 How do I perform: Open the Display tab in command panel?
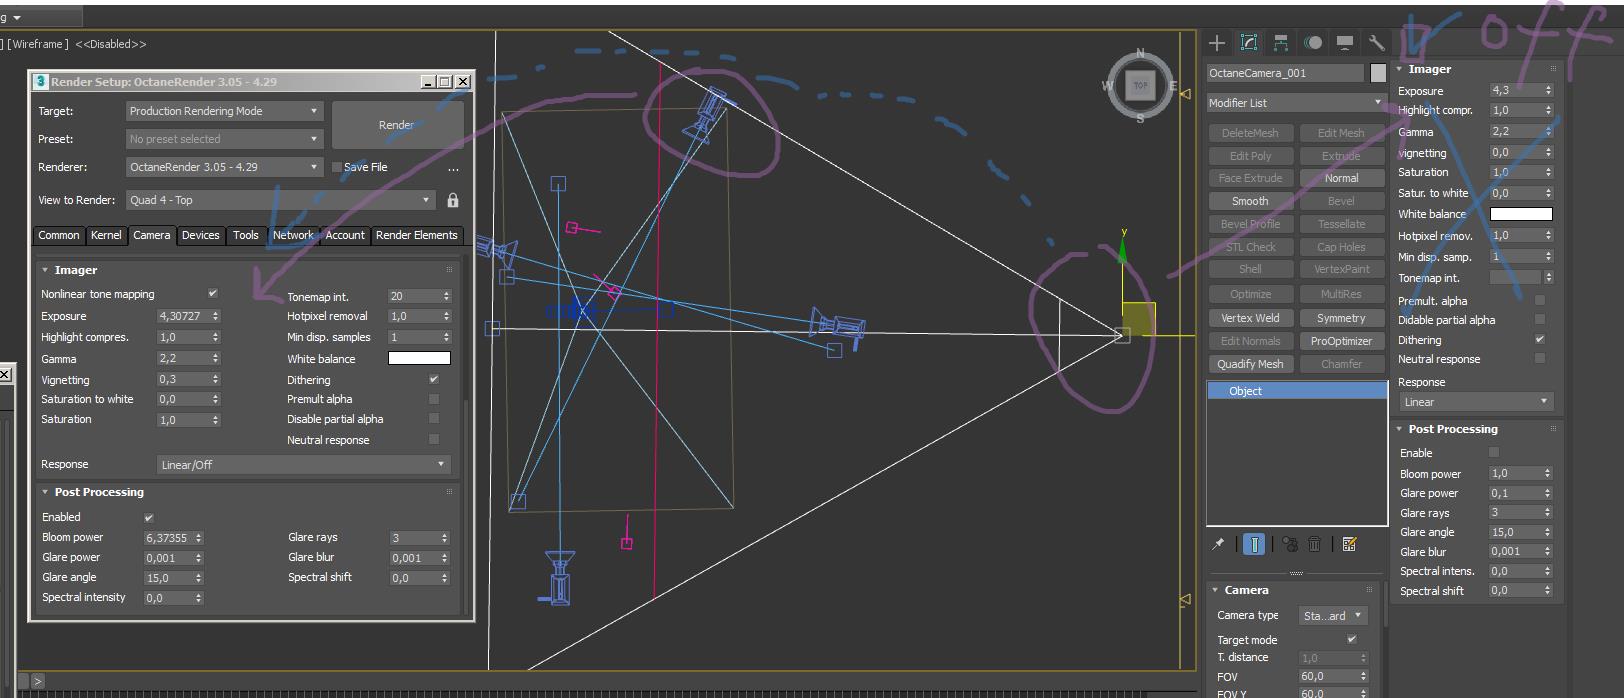(1345, 42)
